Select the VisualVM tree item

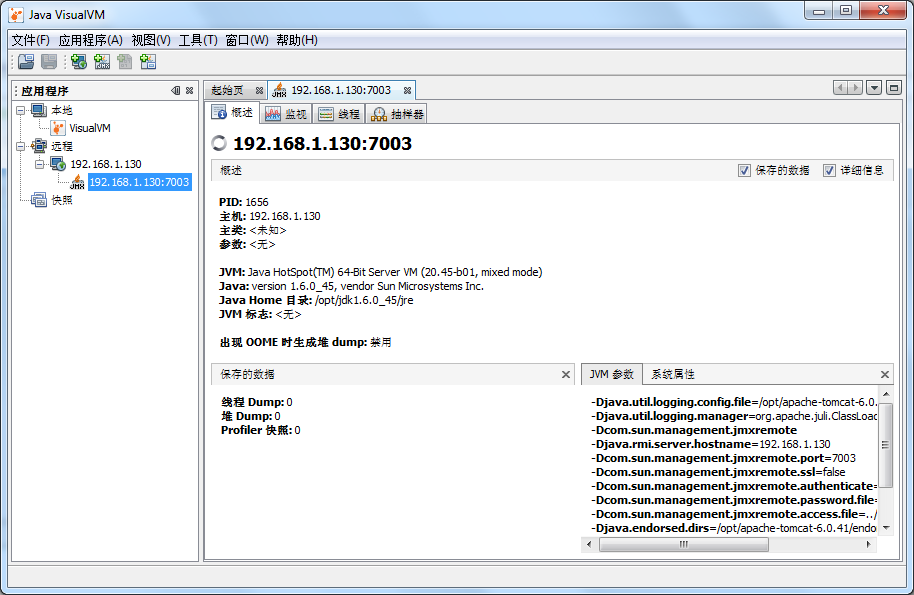click(90, 128)
